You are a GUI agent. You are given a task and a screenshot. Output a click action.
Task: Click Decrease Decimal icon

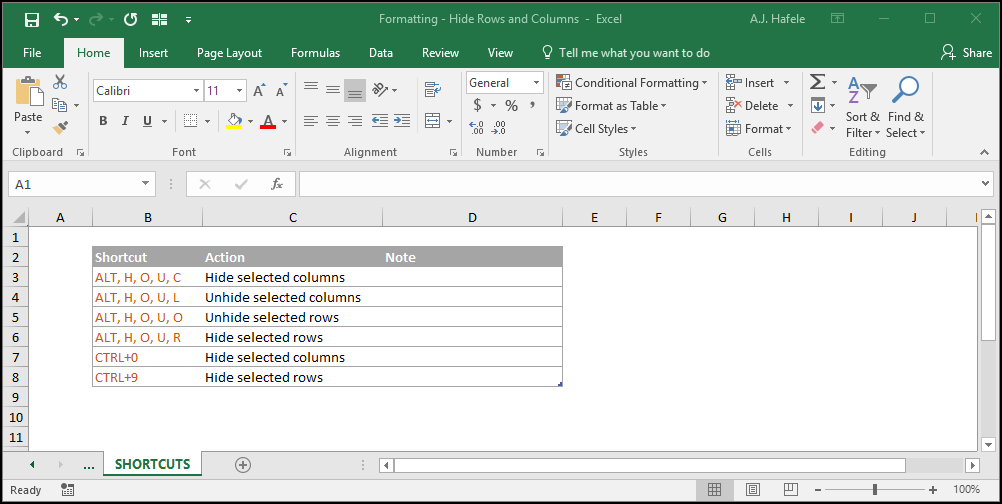click(498, 128)
